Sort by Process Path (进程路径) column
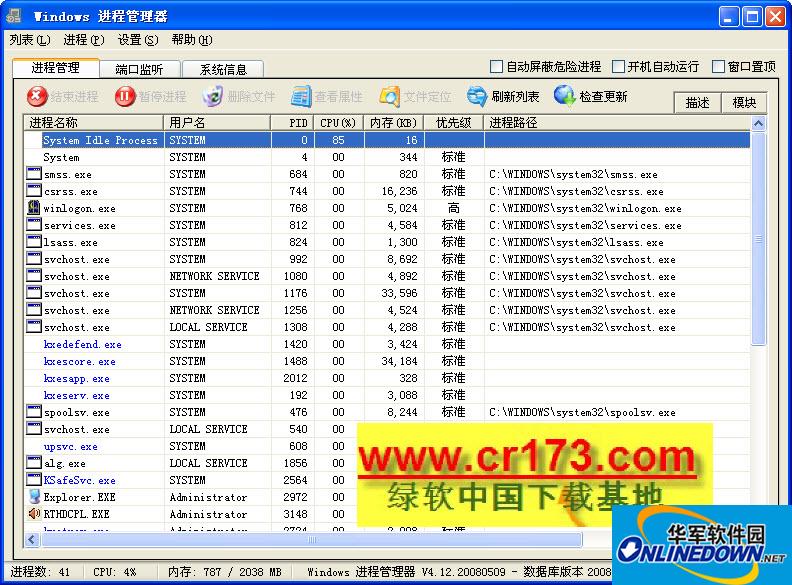Image resolution: width=792 pixels, height=585 pixels. pyautogui.click(x=617, y=122)
